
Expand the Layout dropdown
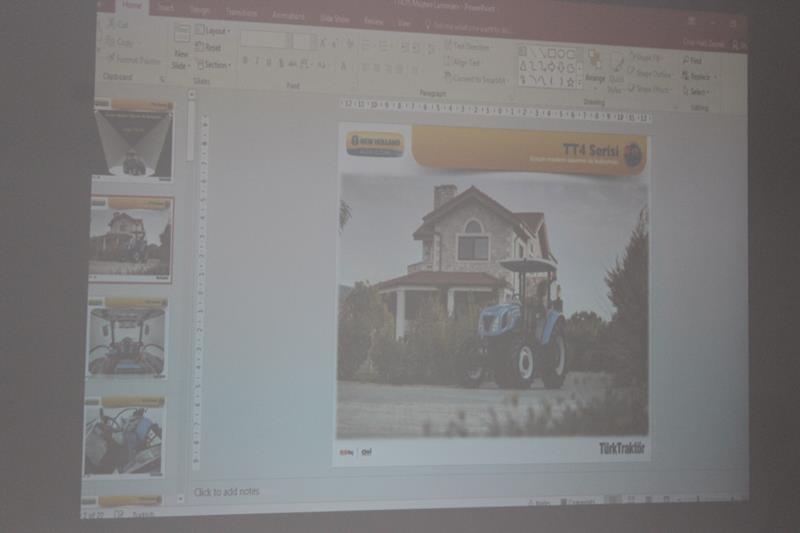point(213,31)
